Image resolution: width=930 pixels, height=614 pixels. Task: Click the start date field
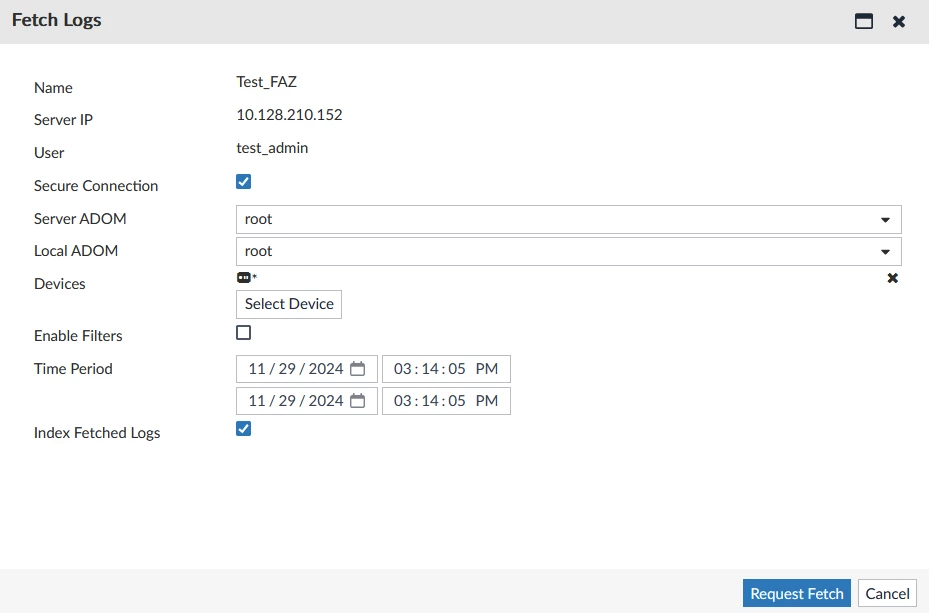pos(307,368)
